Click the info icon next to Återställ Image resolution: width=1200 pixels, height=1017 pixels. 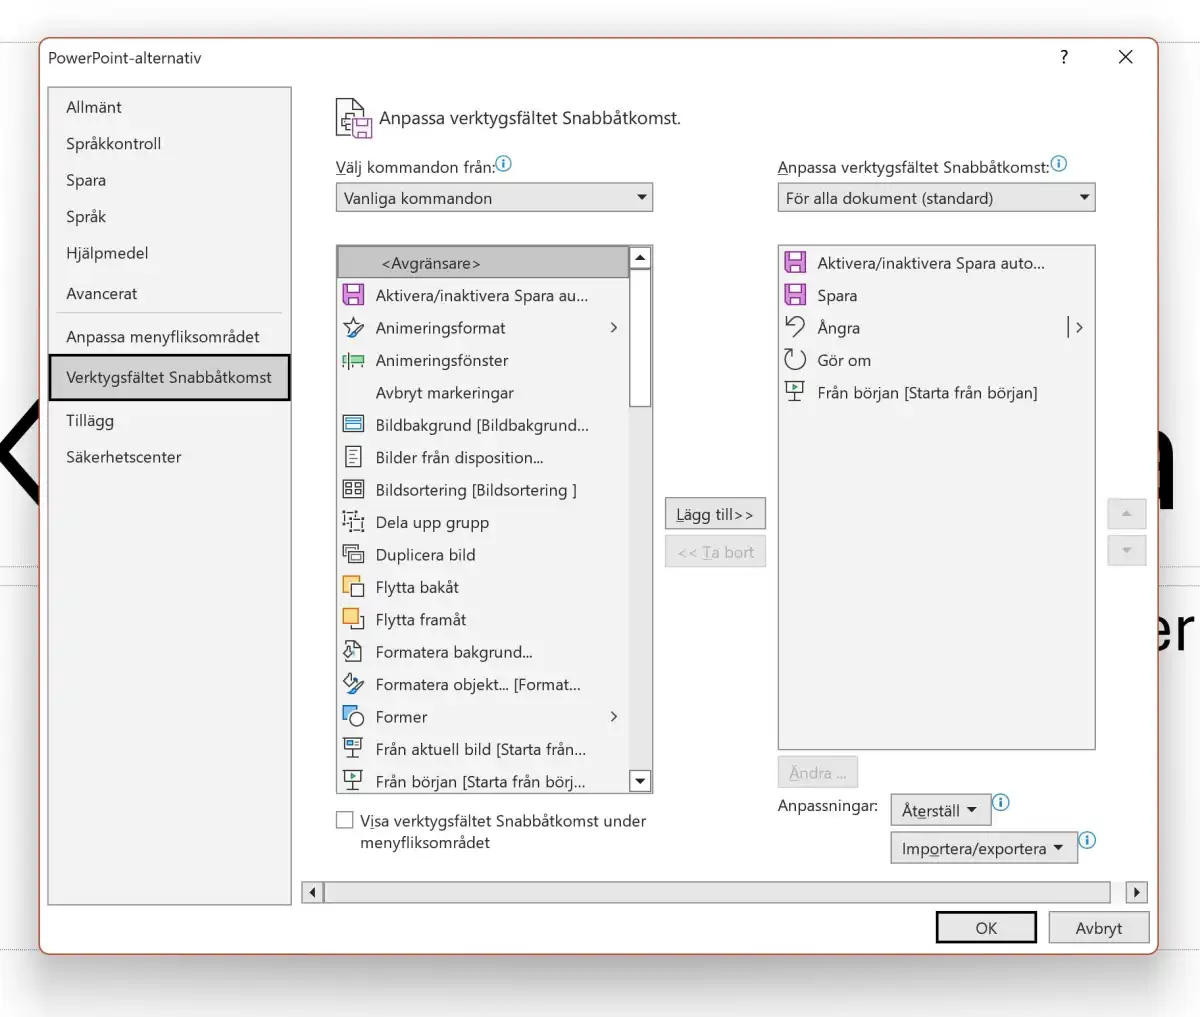point(1001,802)
